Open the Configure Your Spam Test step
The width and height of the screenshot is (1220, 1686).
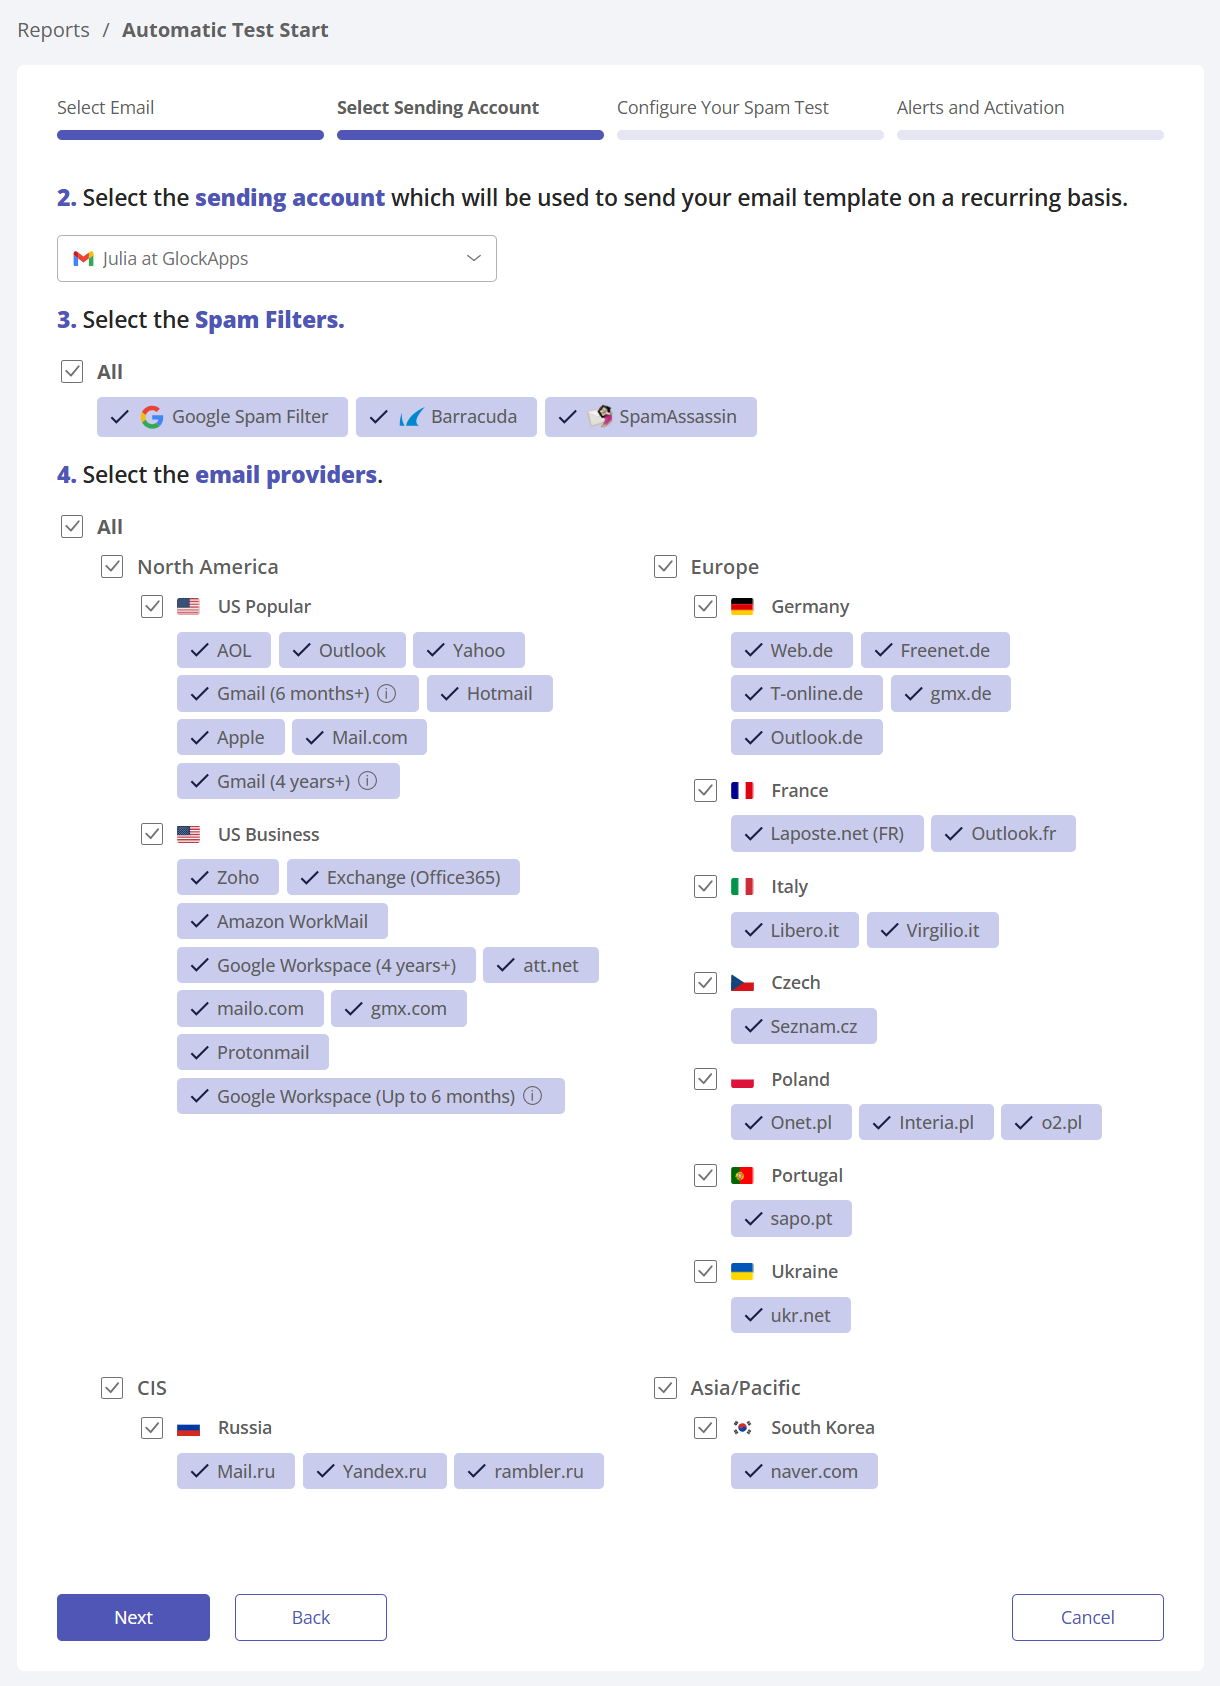point(722,108)
